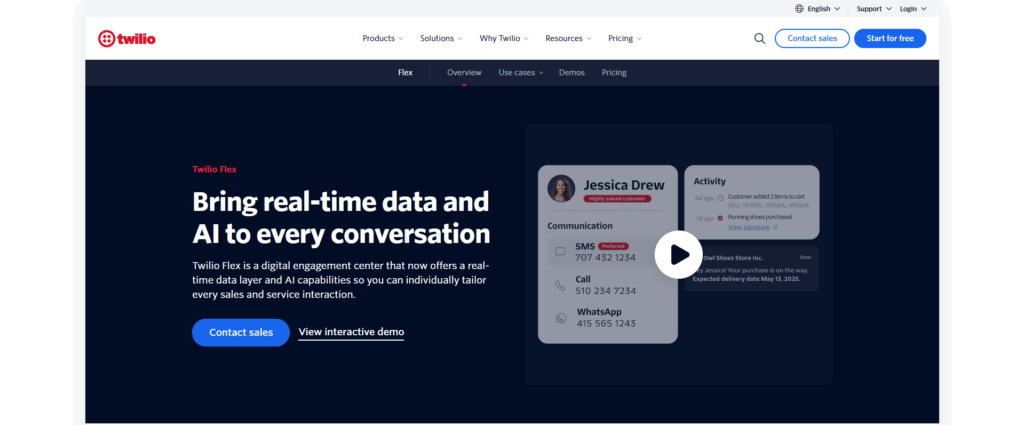Expand the Why Twilio menu
The image size is (1024, 425).
pyautogui.click(x=504, y=39)
